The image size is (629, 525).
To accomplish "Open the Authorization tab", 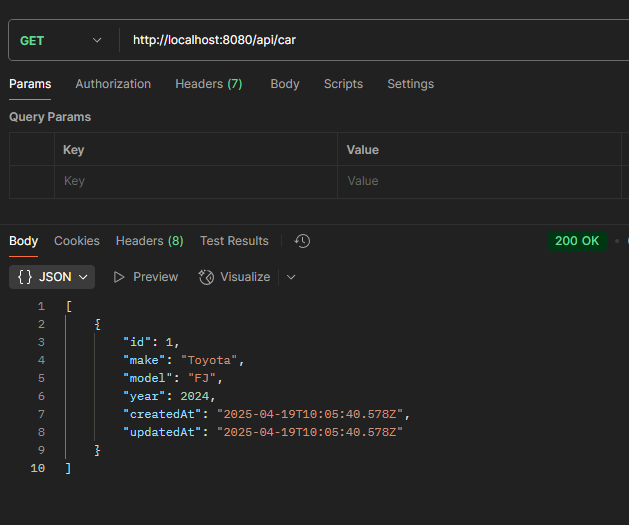I will click(x=113, y=84).
